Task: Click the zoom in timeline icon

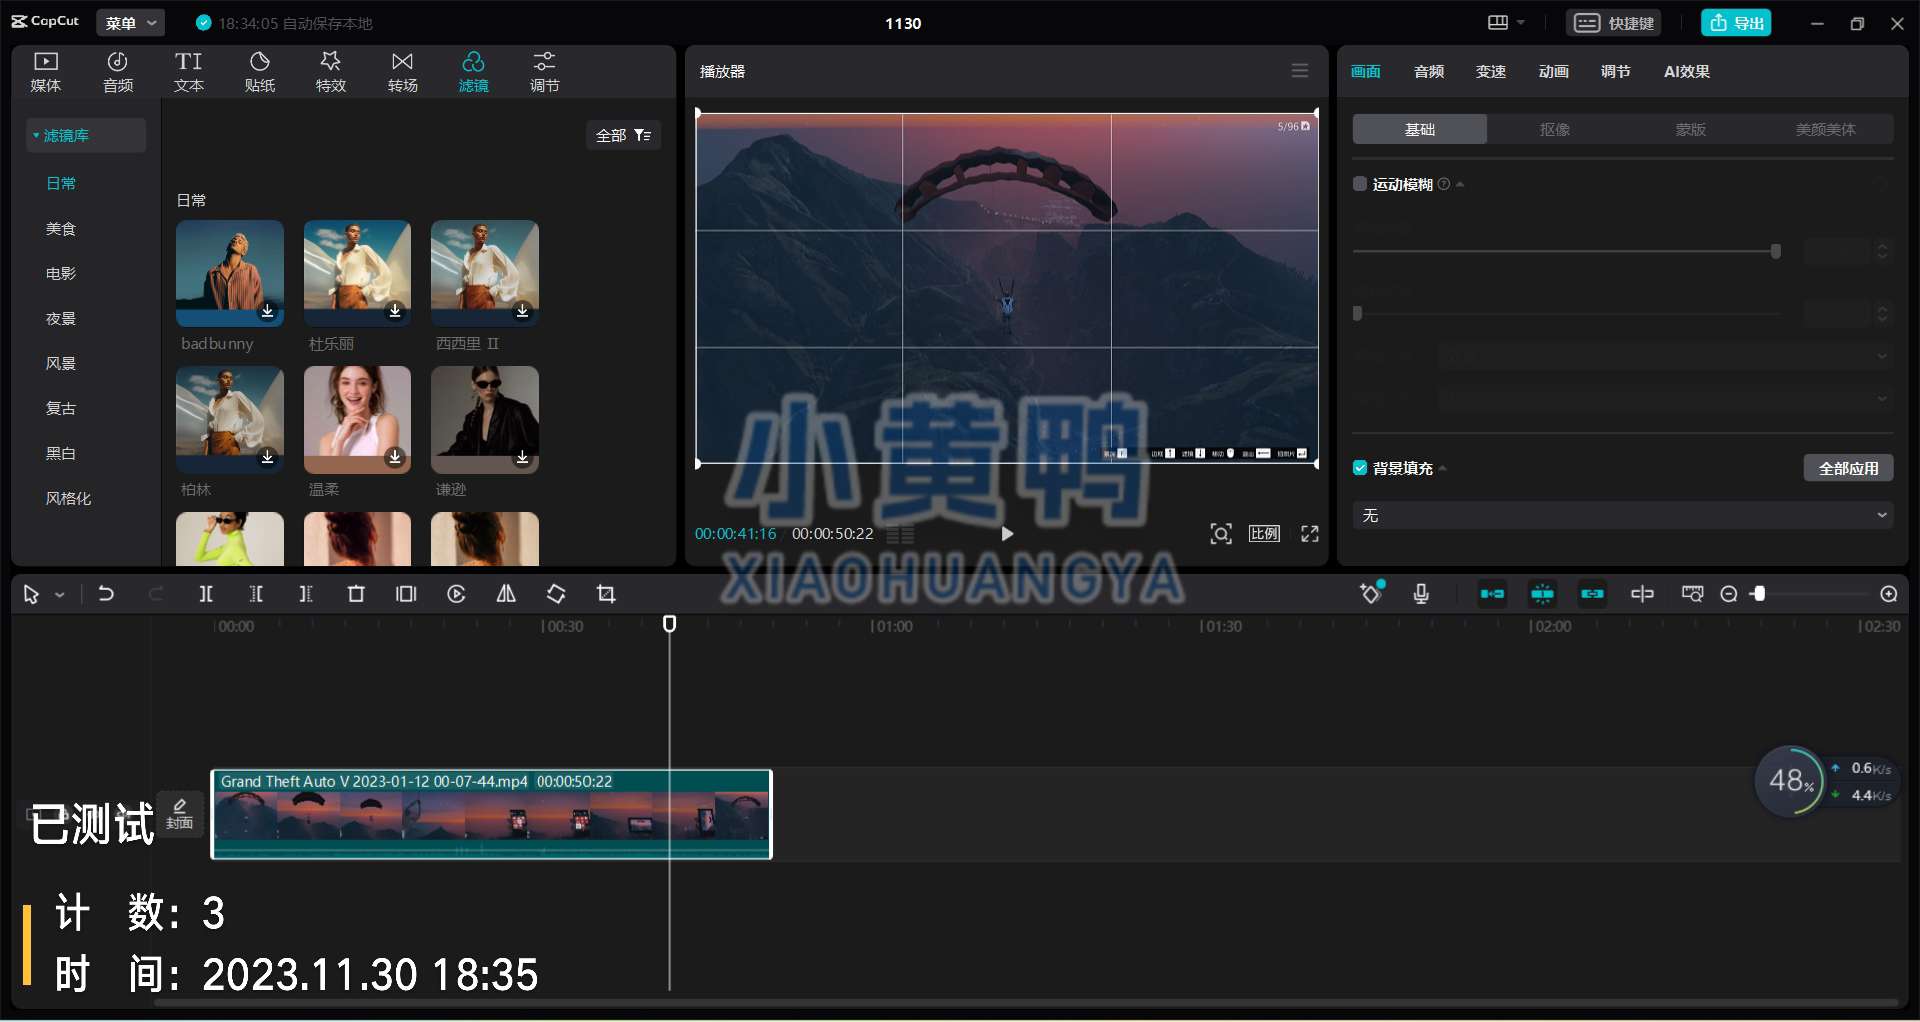Action: click(x=1889, y=594)
